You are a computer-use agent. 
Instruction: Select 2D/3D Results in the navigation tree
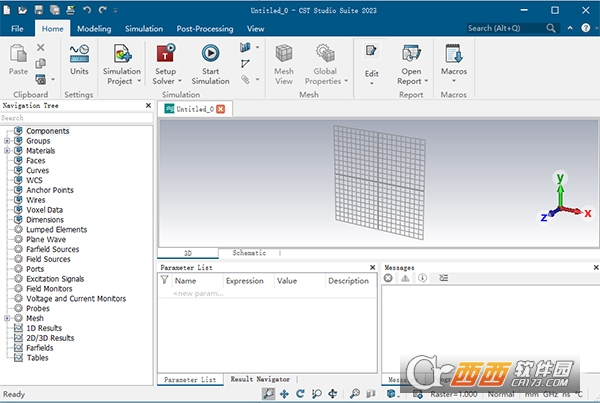point(50,338)
